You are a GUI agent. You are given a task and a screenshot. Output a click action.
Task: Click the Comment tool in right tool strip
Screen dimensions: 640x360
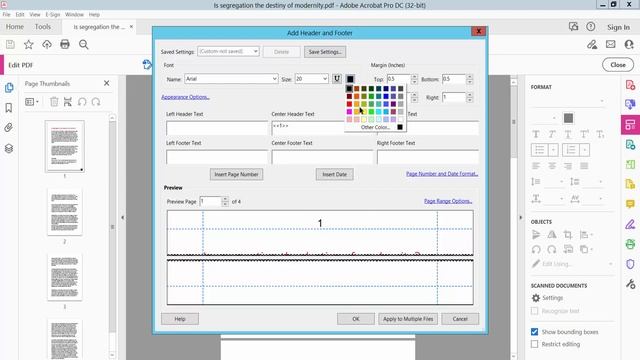pos(630,204)
